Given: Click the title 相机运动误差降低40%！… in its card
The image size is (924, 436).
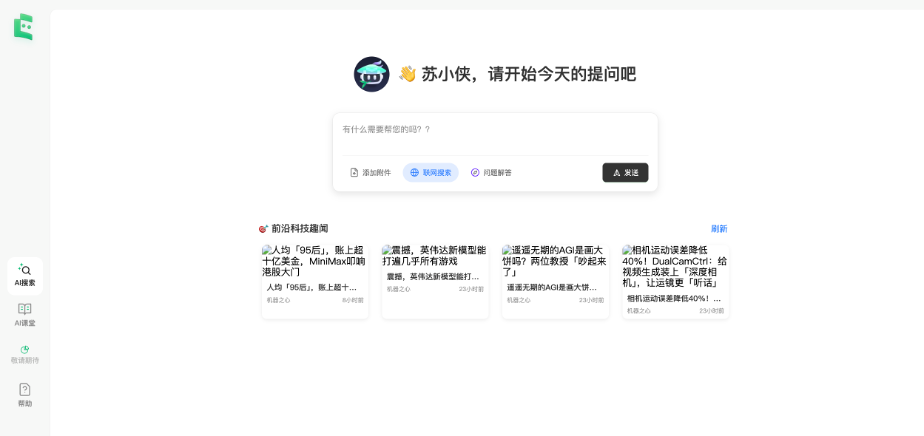Looking at the screenshot, I should 674,299.
